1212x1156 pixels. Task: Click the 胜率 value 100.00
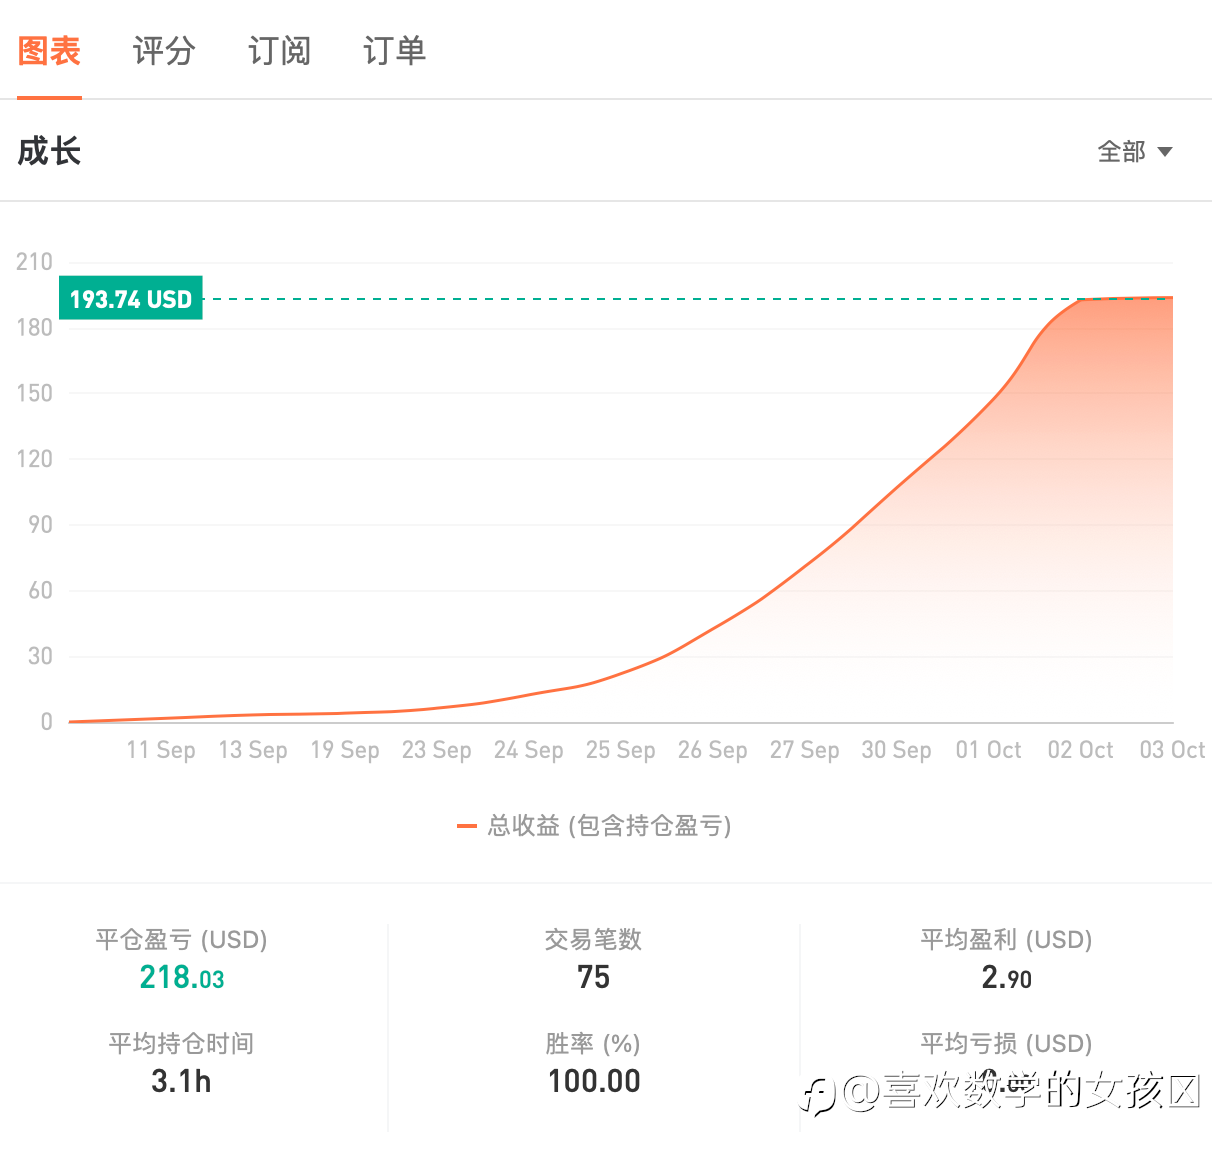(594, 1081)
